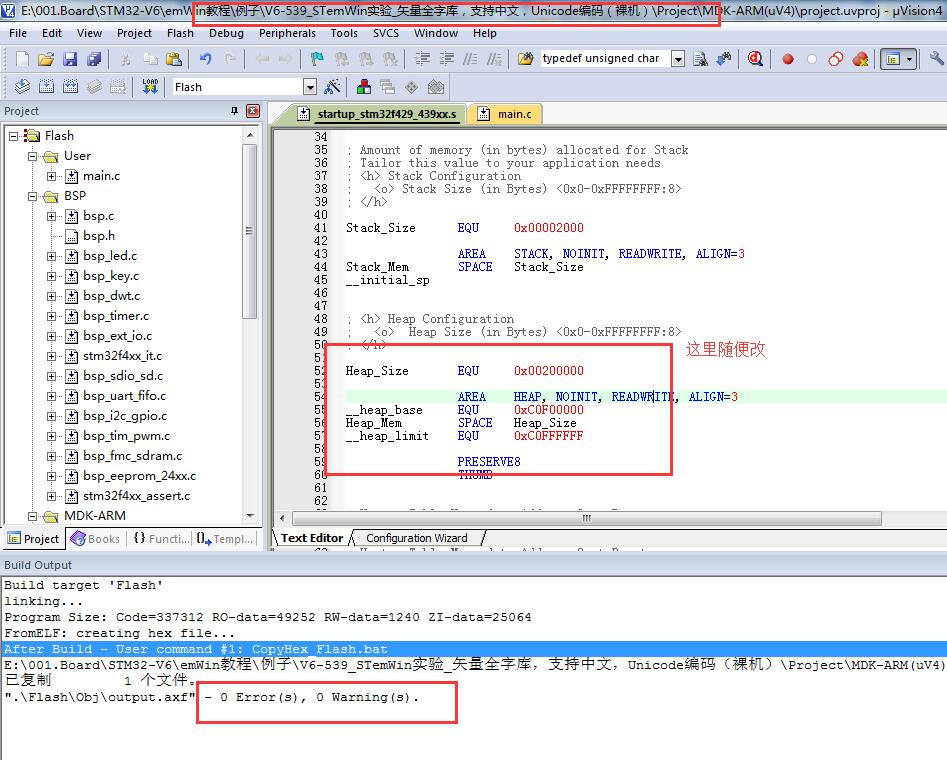Image resolution: width=947 pixels, height=760 pixels.
Task: Open Configuration with the wrench icon
Action: tap(937, 59)
